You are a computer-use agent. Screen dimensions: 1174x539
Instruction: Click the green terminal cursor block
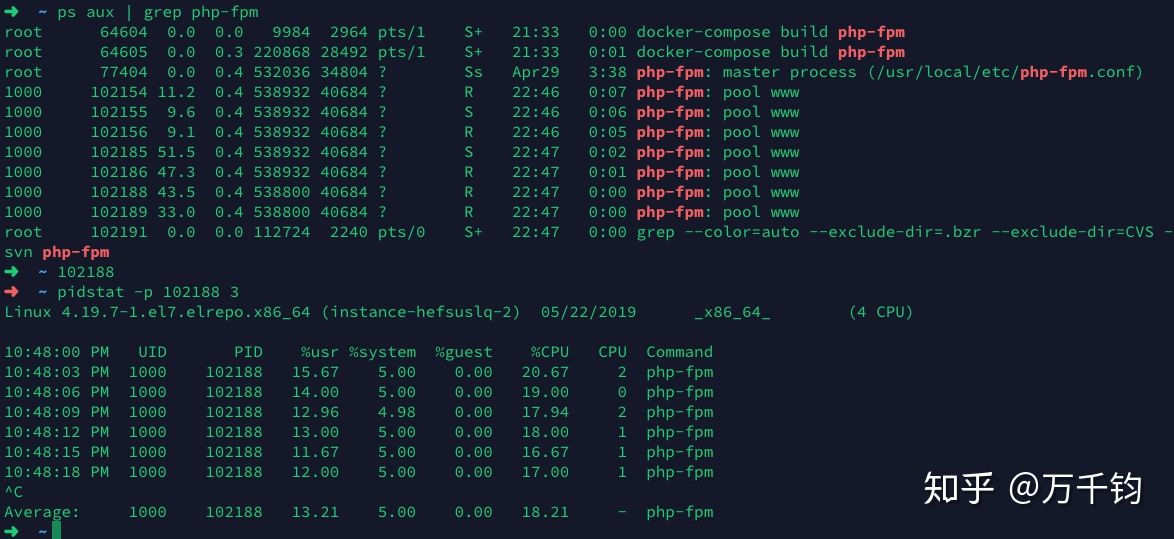click(x=56, y=530)
